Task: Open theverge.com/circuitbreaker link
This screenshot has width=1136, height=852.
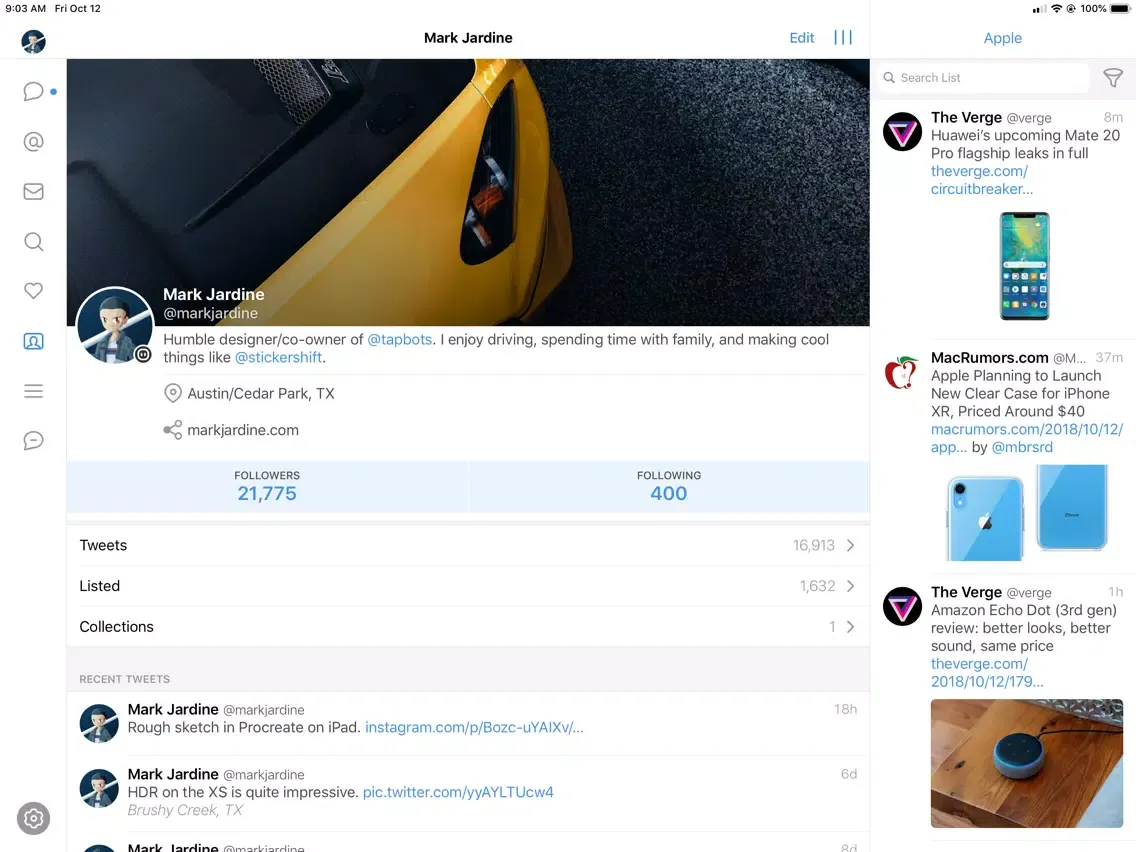Action: pyautogui.click(x=982, y=180)
